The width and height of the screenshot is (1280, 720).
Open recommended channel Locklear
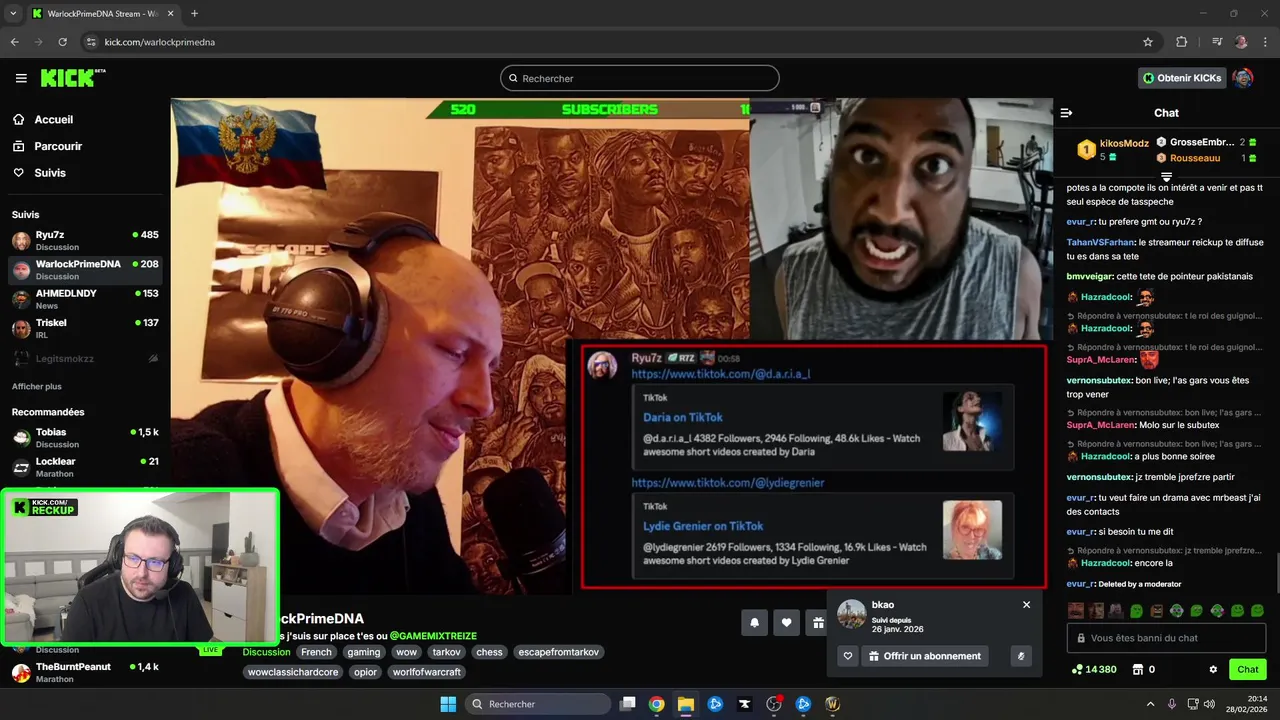click(85, 467)
